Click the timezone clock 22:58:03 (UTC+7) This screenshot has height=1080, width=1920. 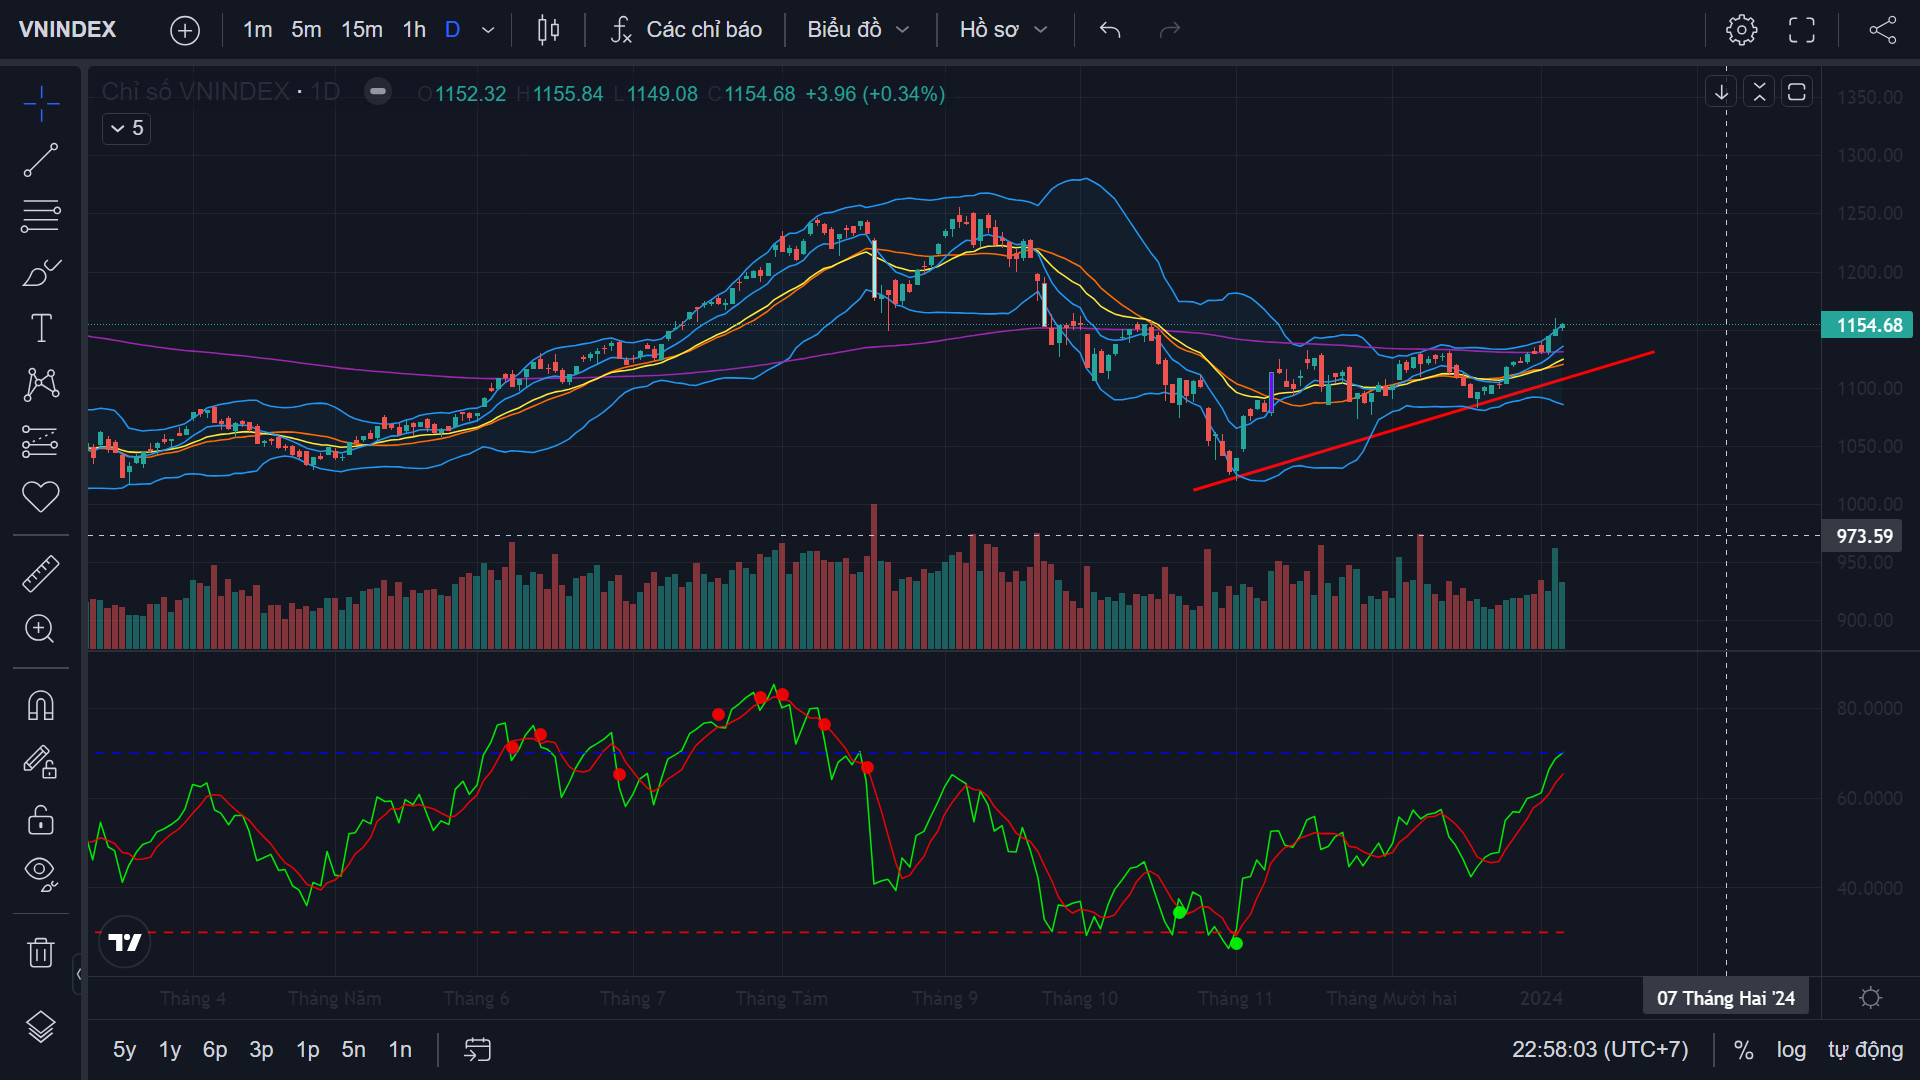(1600, 1049)
